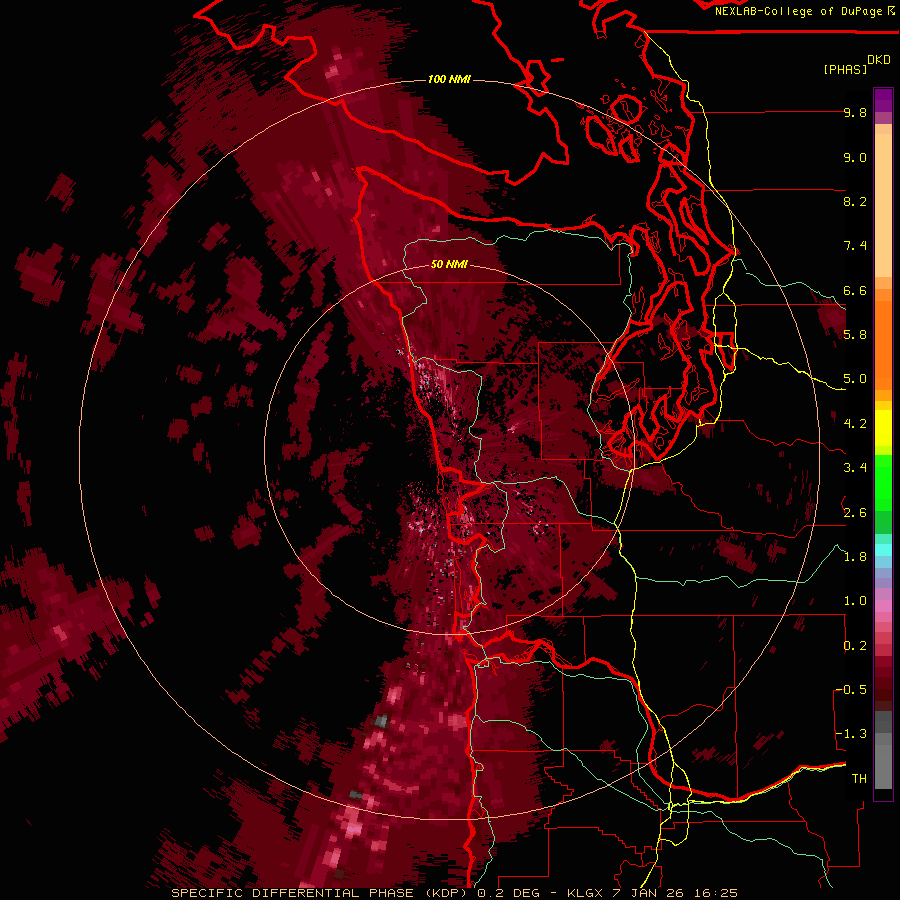900x900 pixels.
Task: Select the 7.4 scale value
Action: (x=855, y=246)
